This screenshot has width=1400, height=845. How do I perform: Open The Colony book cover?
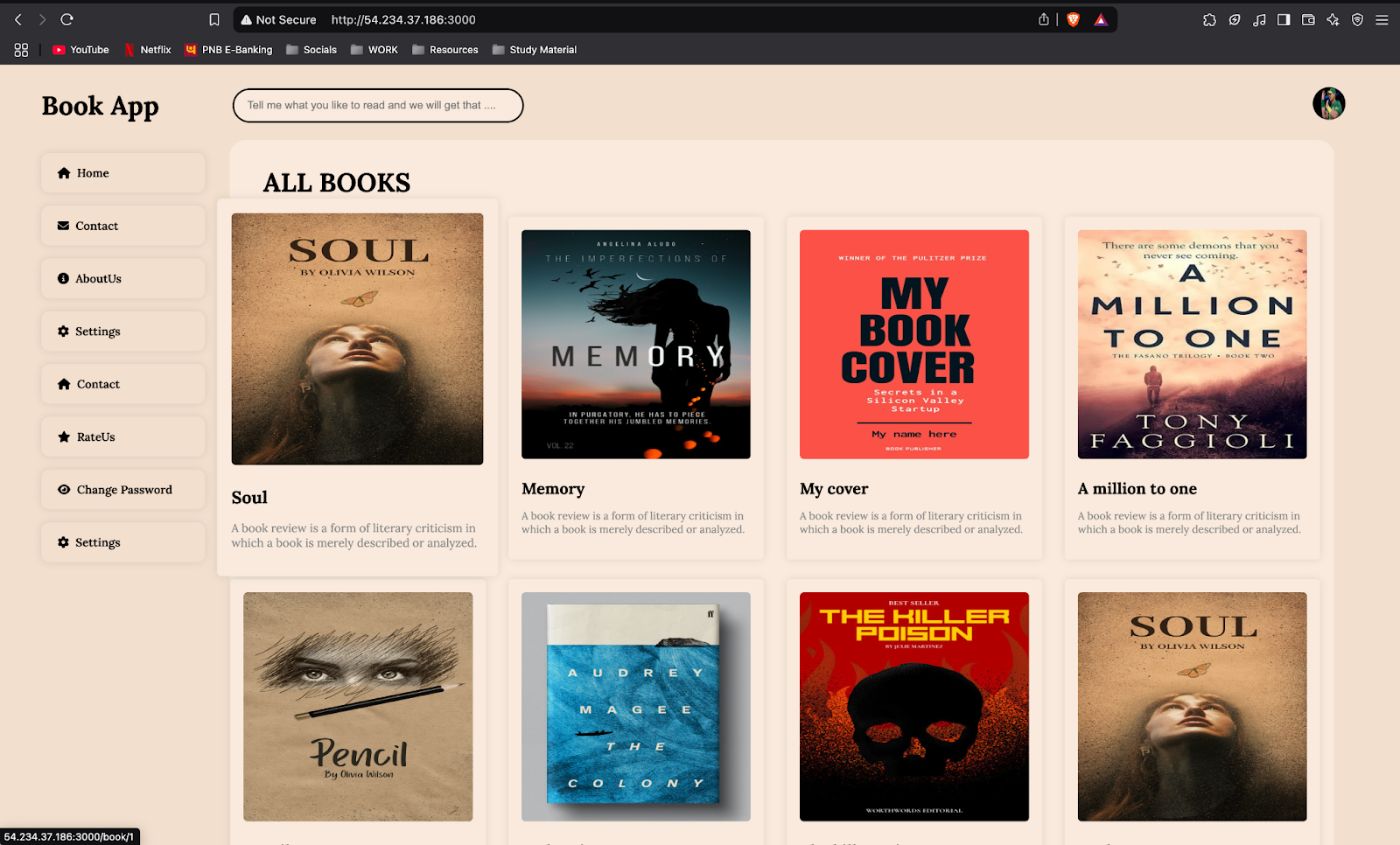coord(636,706)
